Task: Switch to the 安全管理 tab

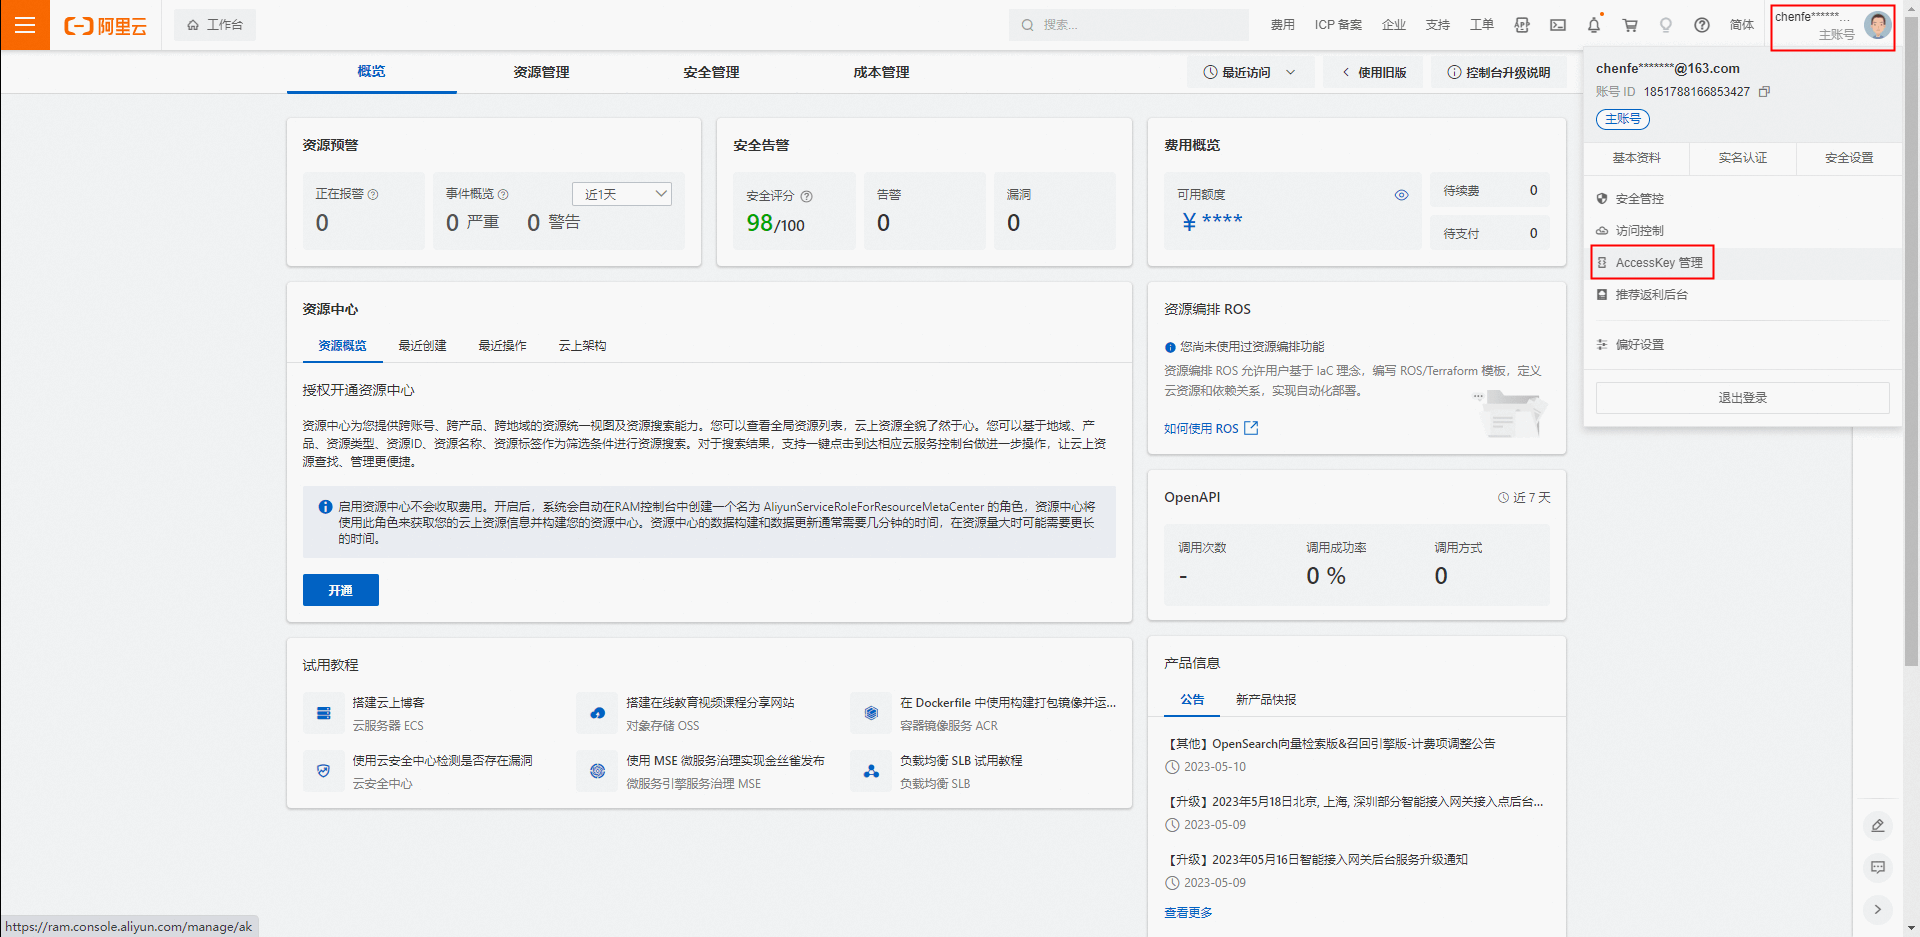Action: tap(711, 72)
